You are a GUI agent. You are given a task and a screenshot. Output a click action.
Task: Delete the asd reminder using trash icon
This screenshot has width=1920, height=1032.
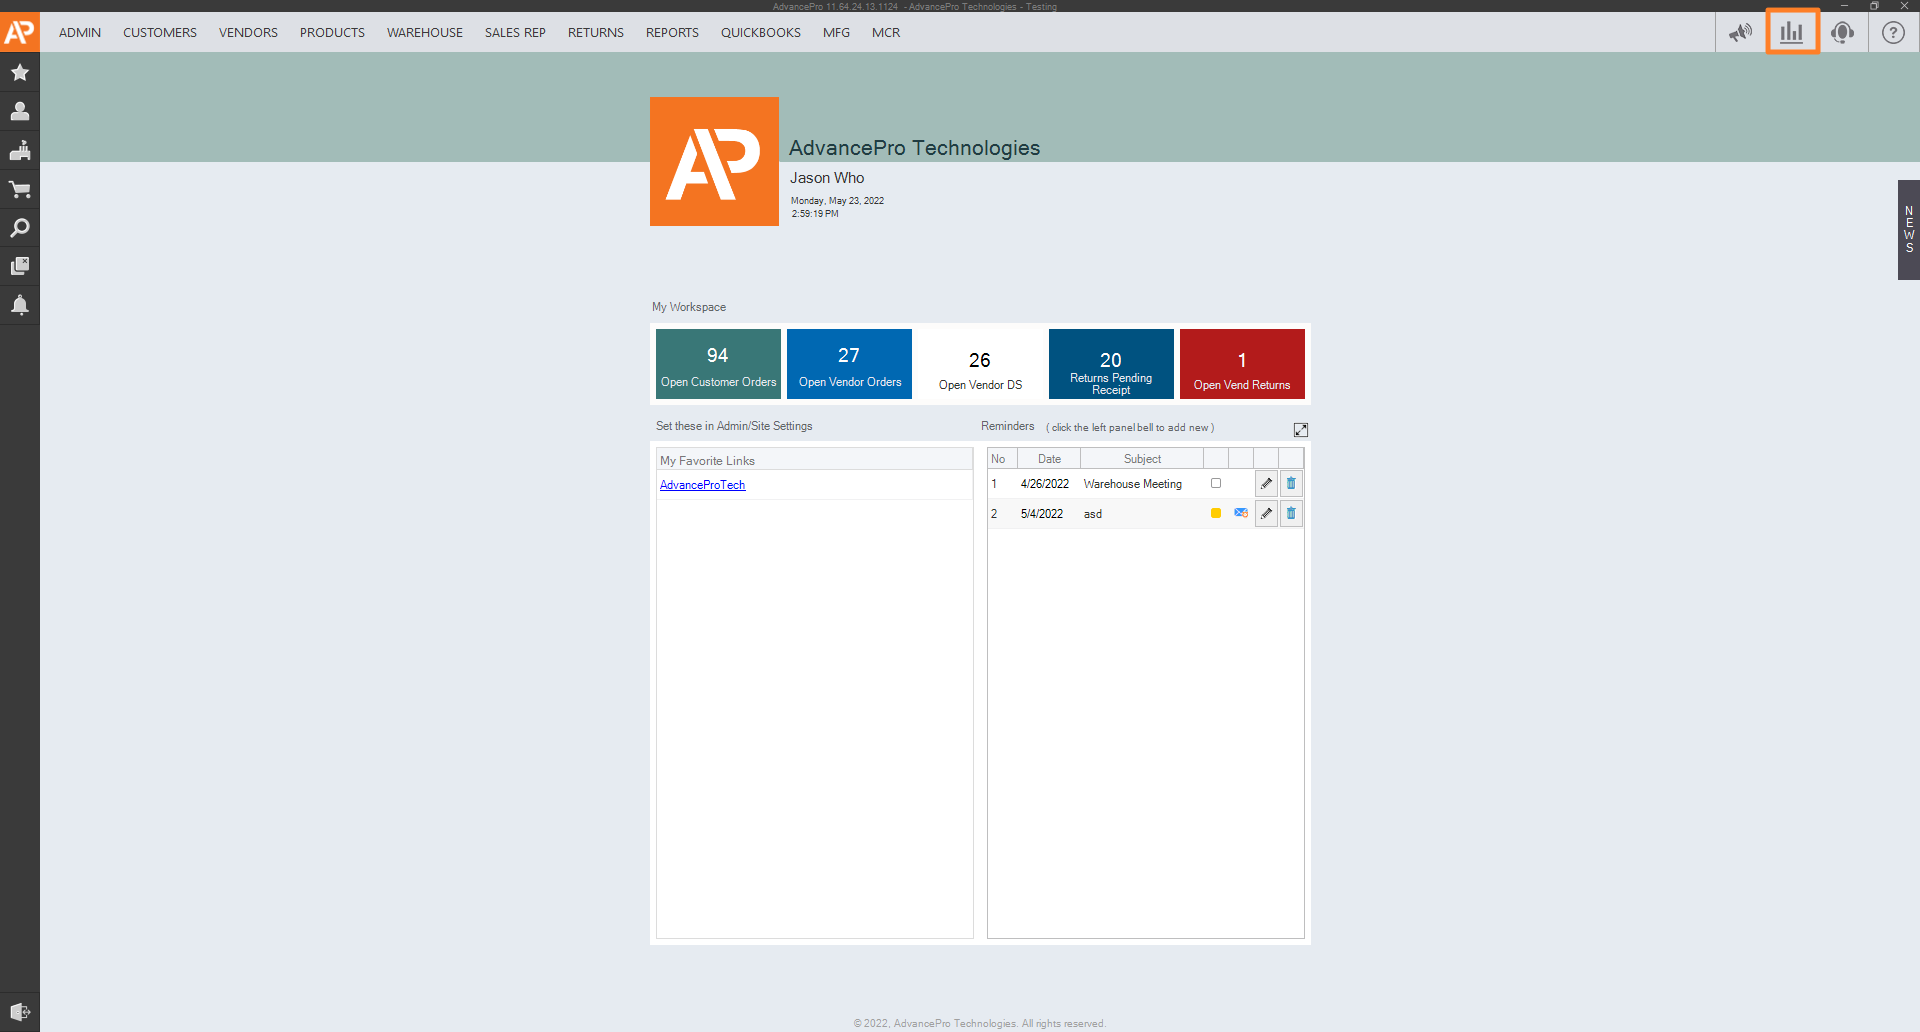click(1290, 513)
